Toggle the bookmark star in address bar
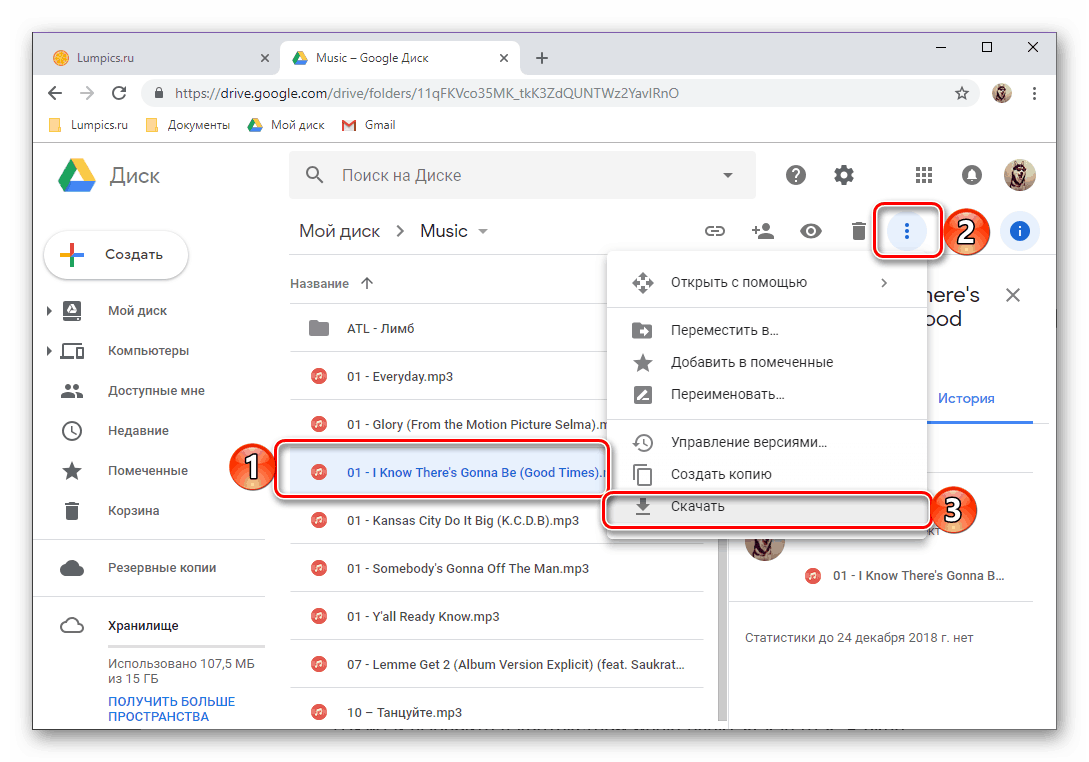Viewport: 1089px width, 762px height. click(x=961, y=92)
